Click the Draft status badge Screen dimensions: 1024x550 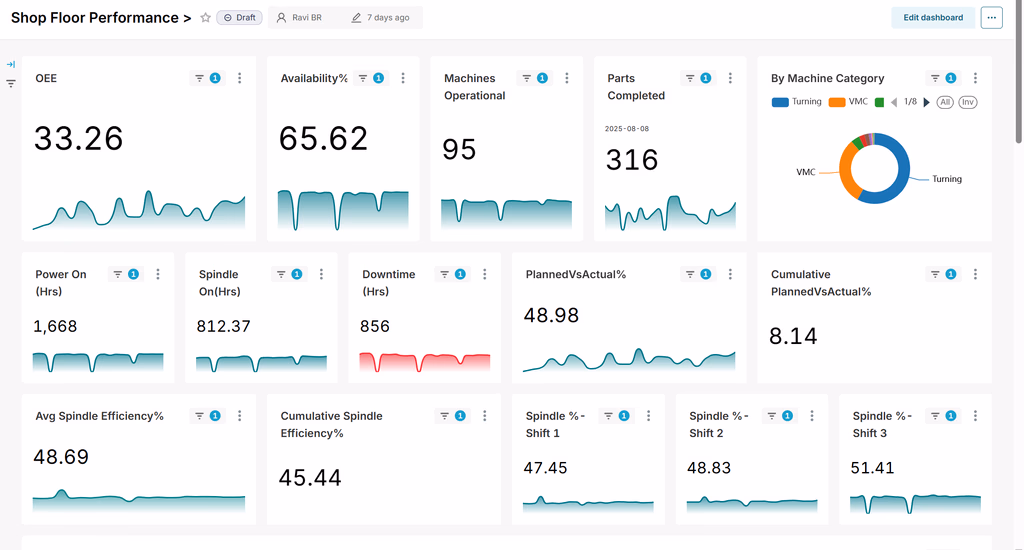pos(240,18)
